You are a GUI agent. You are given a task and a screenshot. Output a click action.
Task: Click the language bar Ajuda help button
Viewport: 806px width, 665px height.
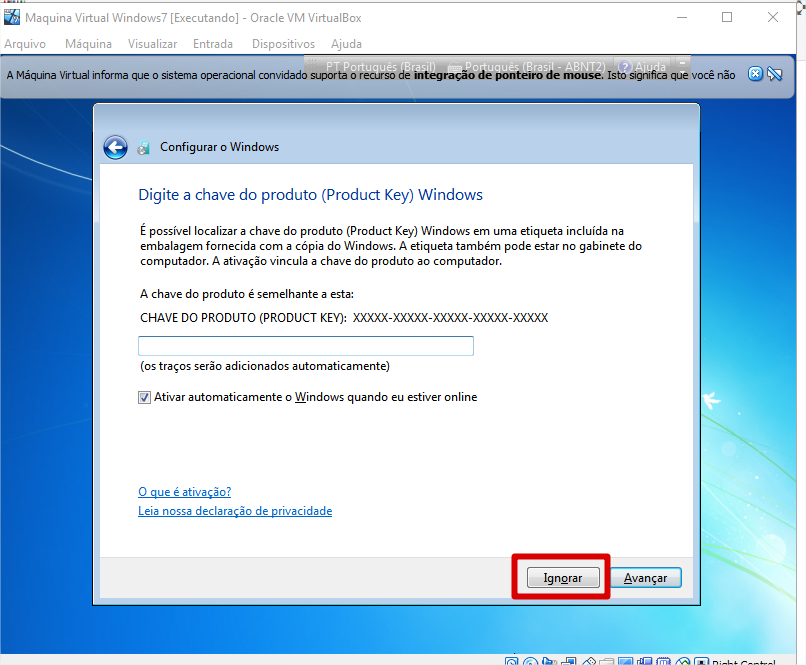[642, 67]
